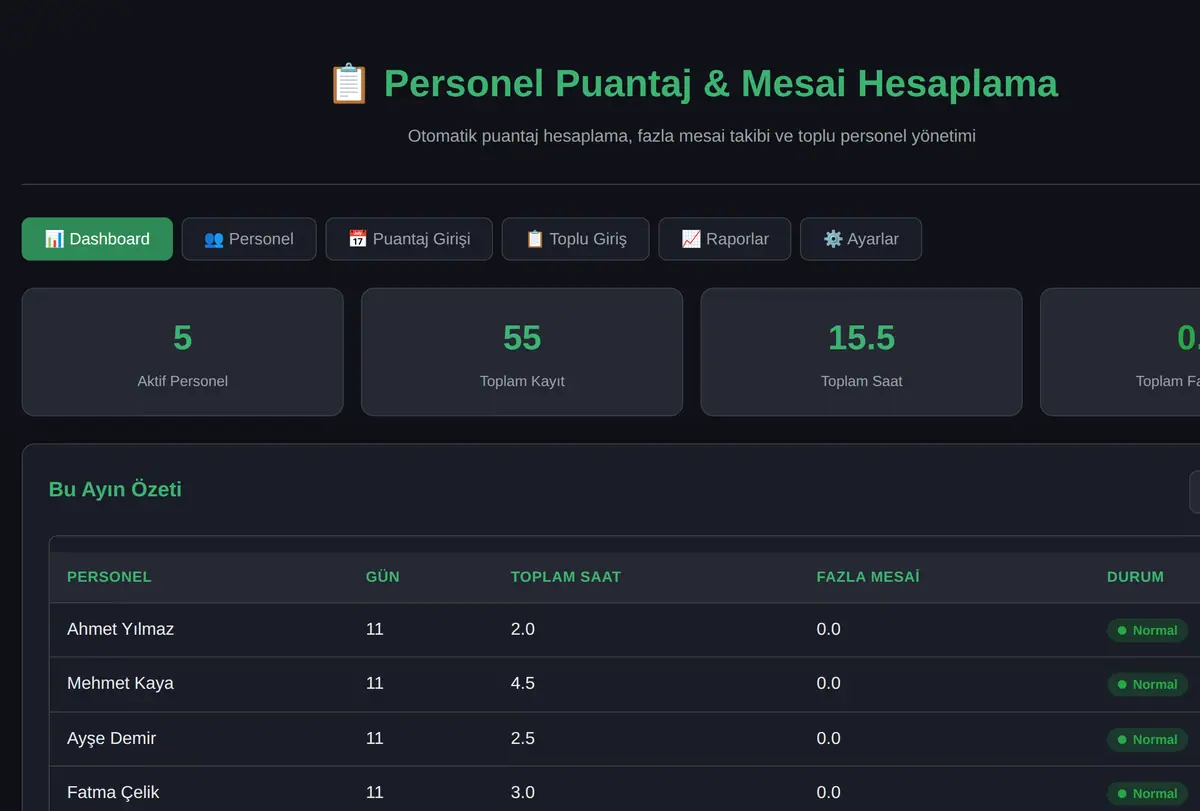The image size is (1200, 811).
Task: Select the Mehmet Kaya row name
Action: point(120,683)
